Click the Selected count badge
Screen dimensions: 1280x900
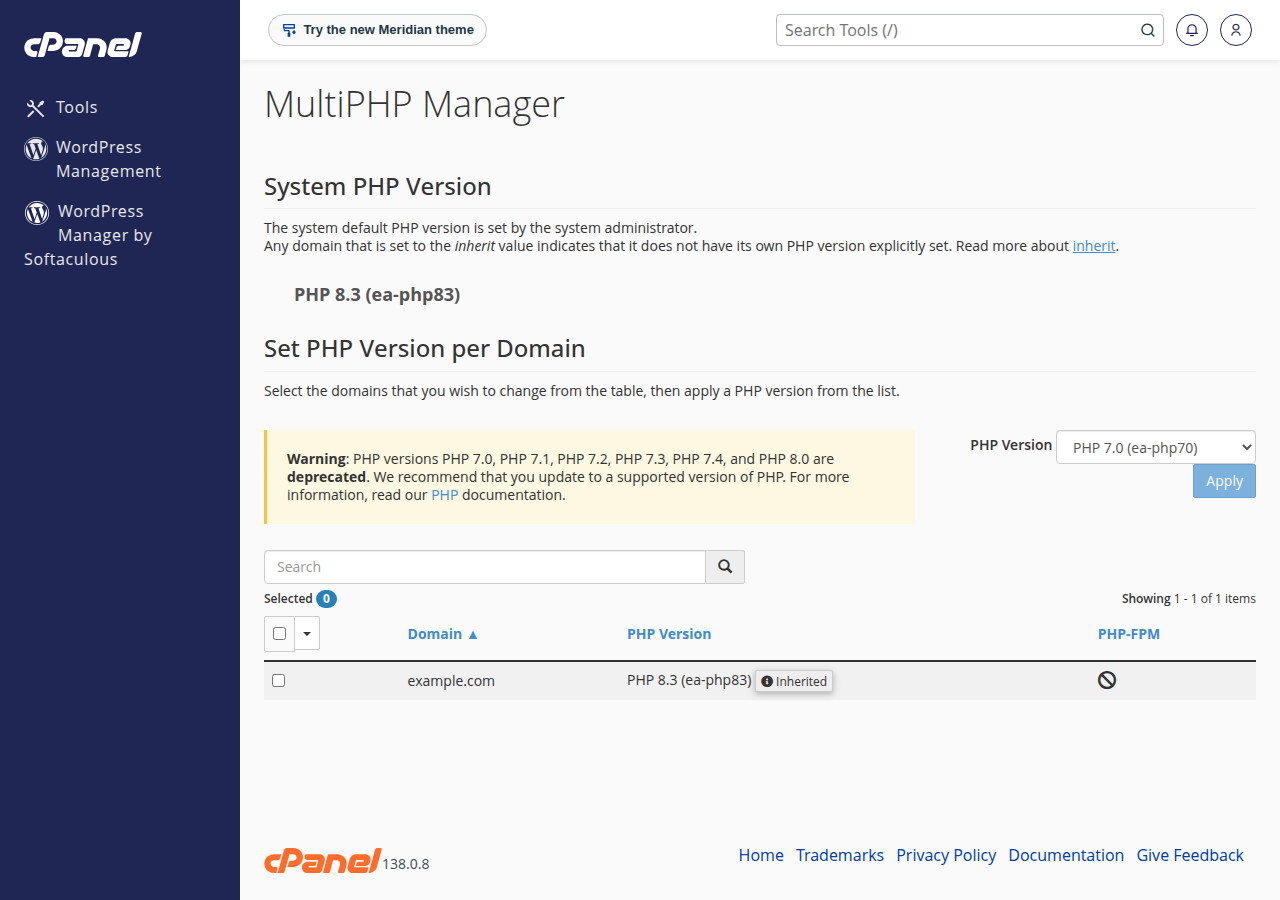coord(326,599)
